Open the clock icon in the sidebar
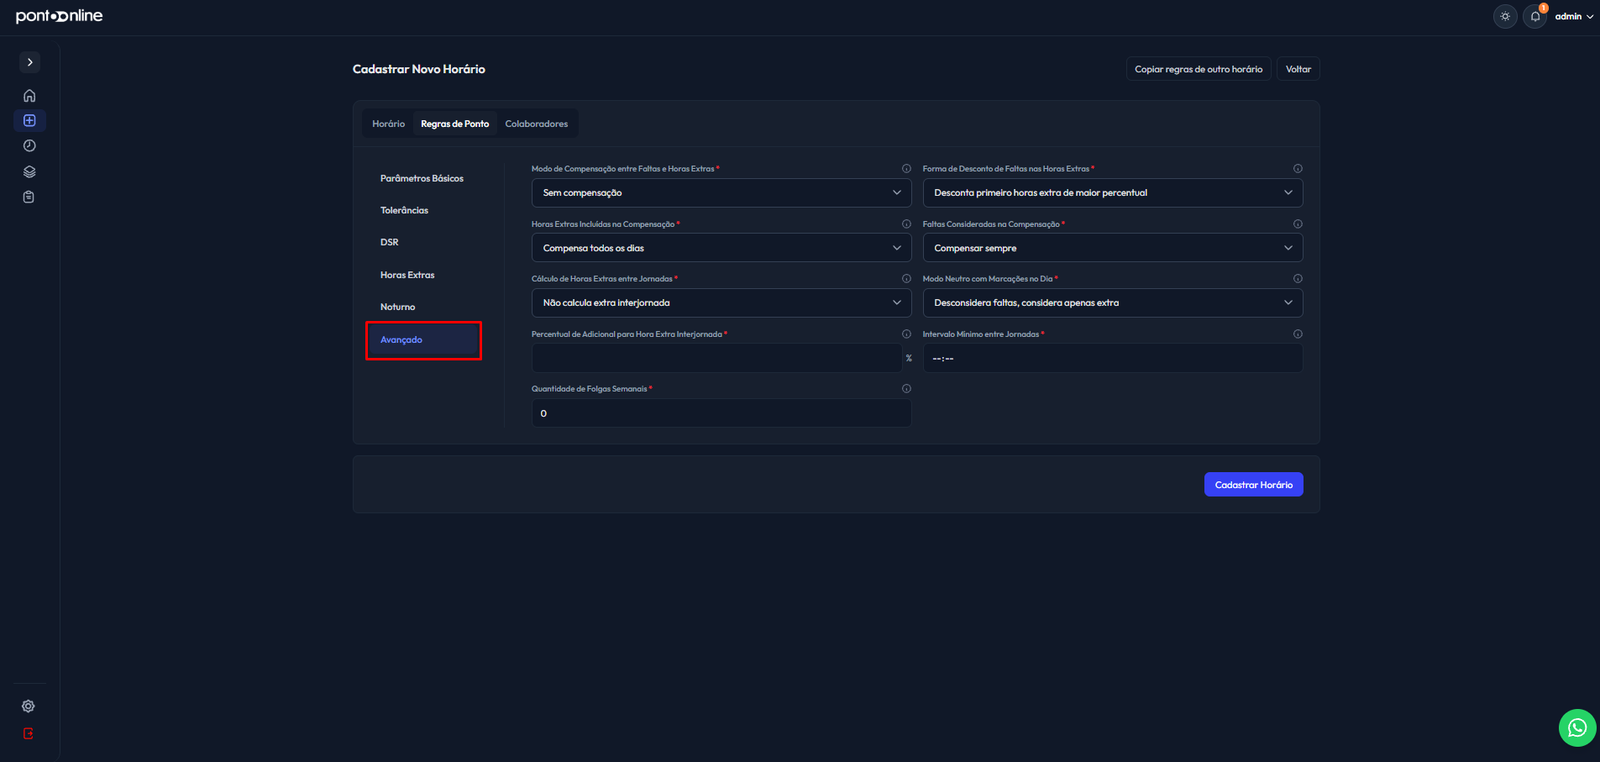The height and width of the screenshot is (762, 1600). pos(29,146)
